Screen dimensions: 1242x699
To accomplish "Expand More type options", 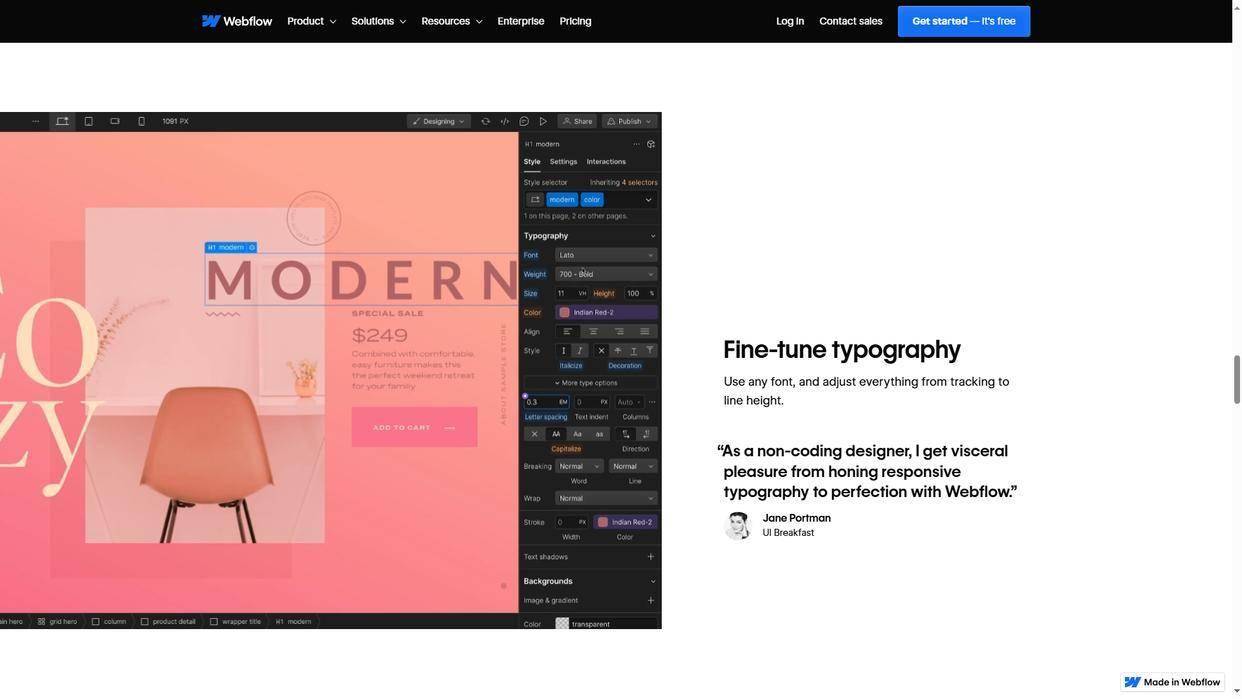I will [589, 383].
